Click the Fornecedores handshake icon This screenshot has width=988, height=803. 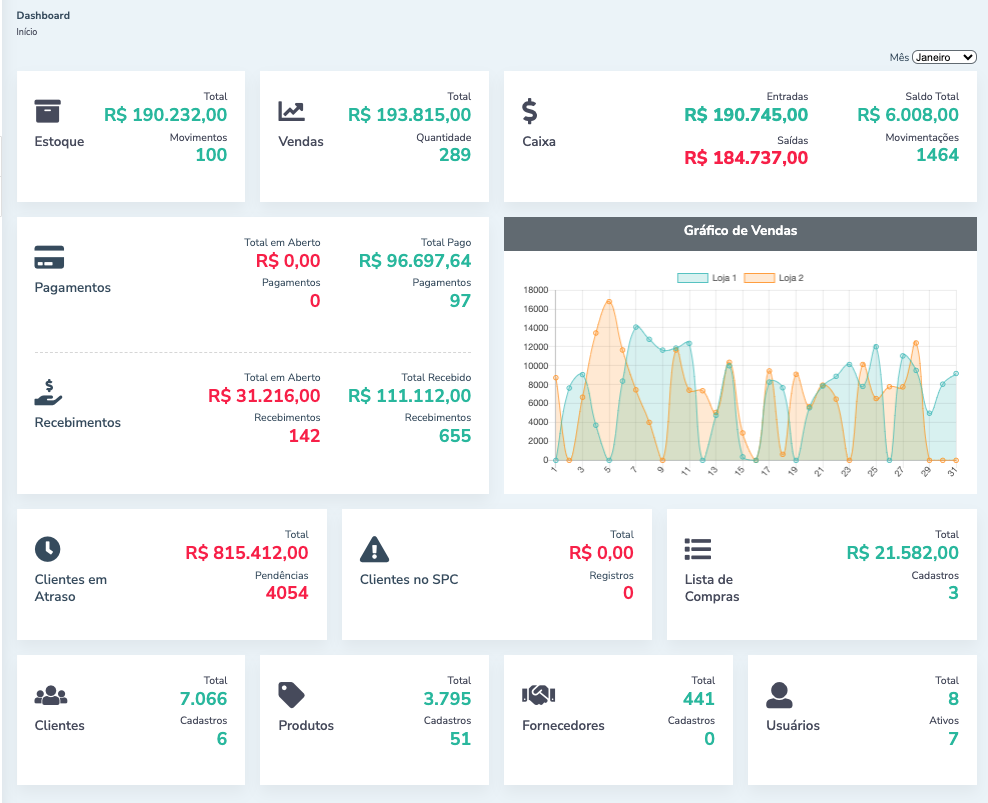click(538, 694)
